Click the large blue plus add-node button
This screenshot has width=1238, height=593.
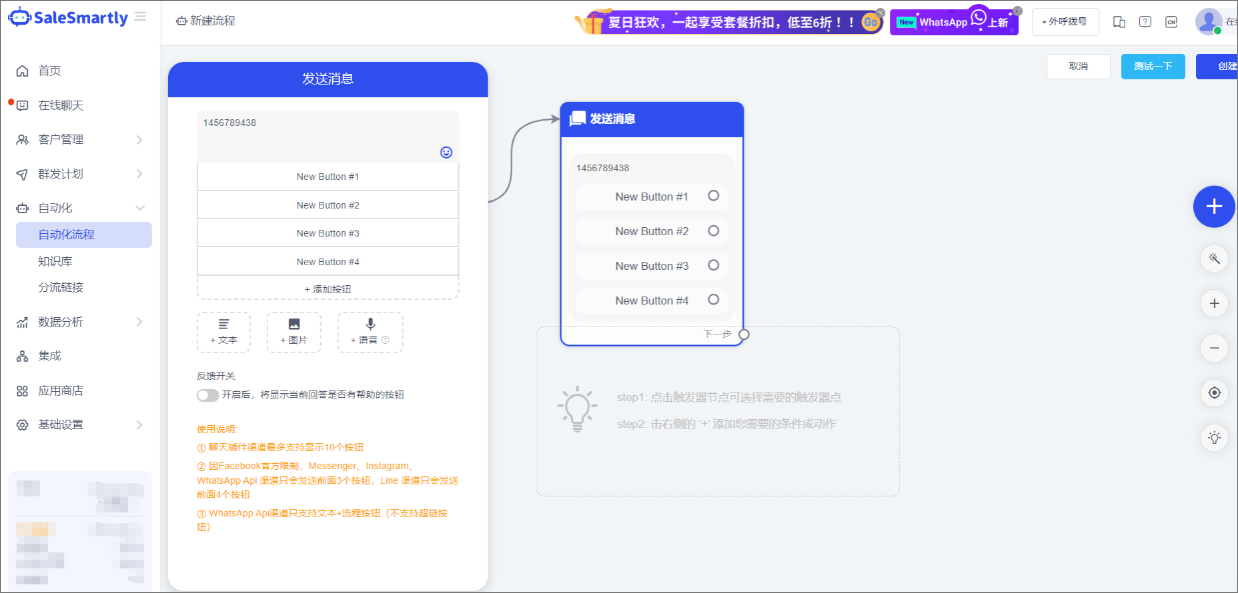[1214, 206]
